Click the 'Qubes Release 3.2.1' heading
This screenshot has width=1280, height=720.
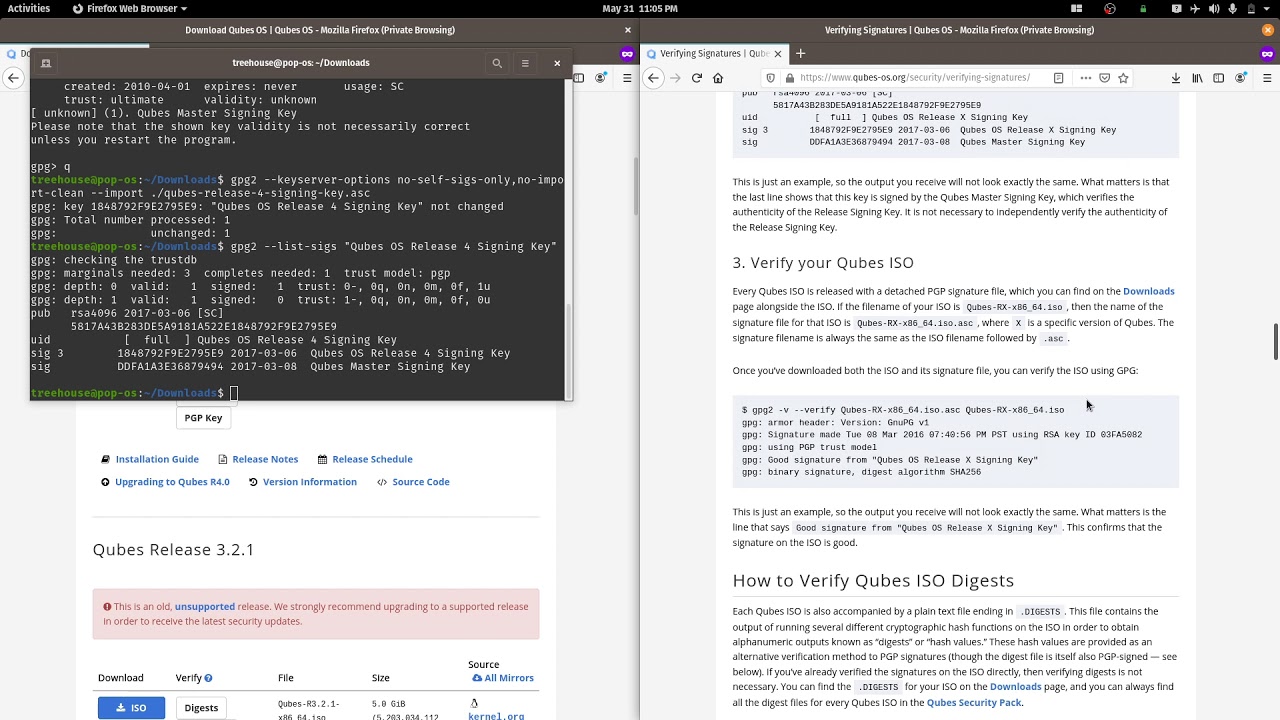(x=173, y=549)
